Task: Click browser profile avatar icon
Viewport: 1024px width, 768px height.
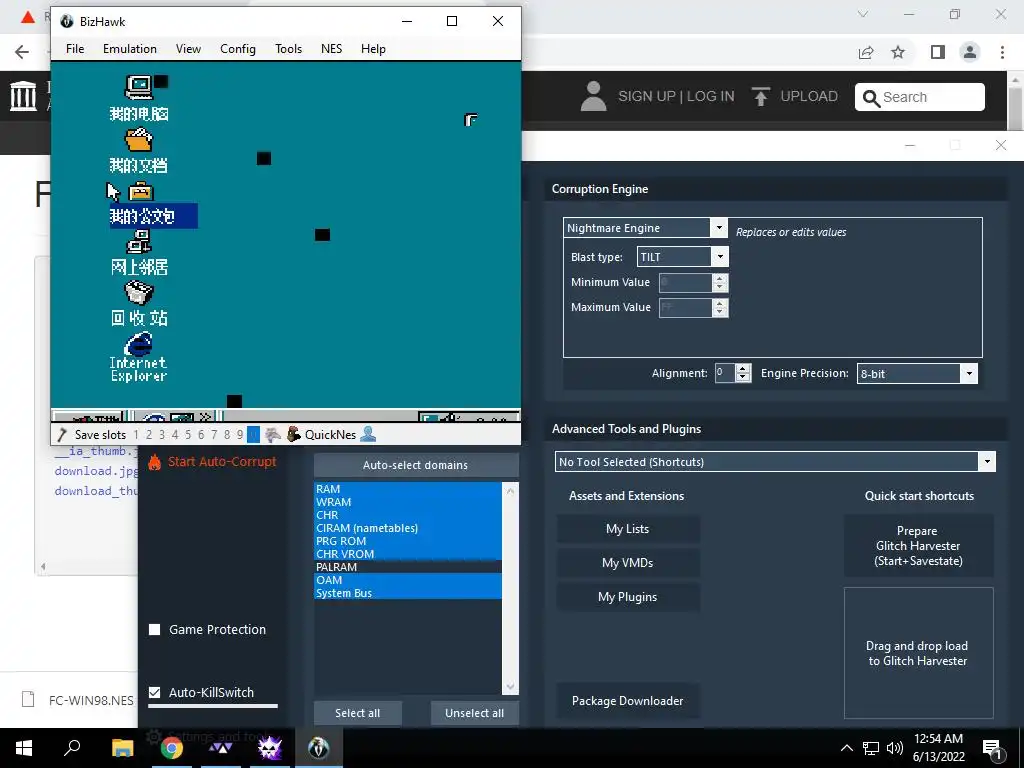Action: [x=970, y=52]
